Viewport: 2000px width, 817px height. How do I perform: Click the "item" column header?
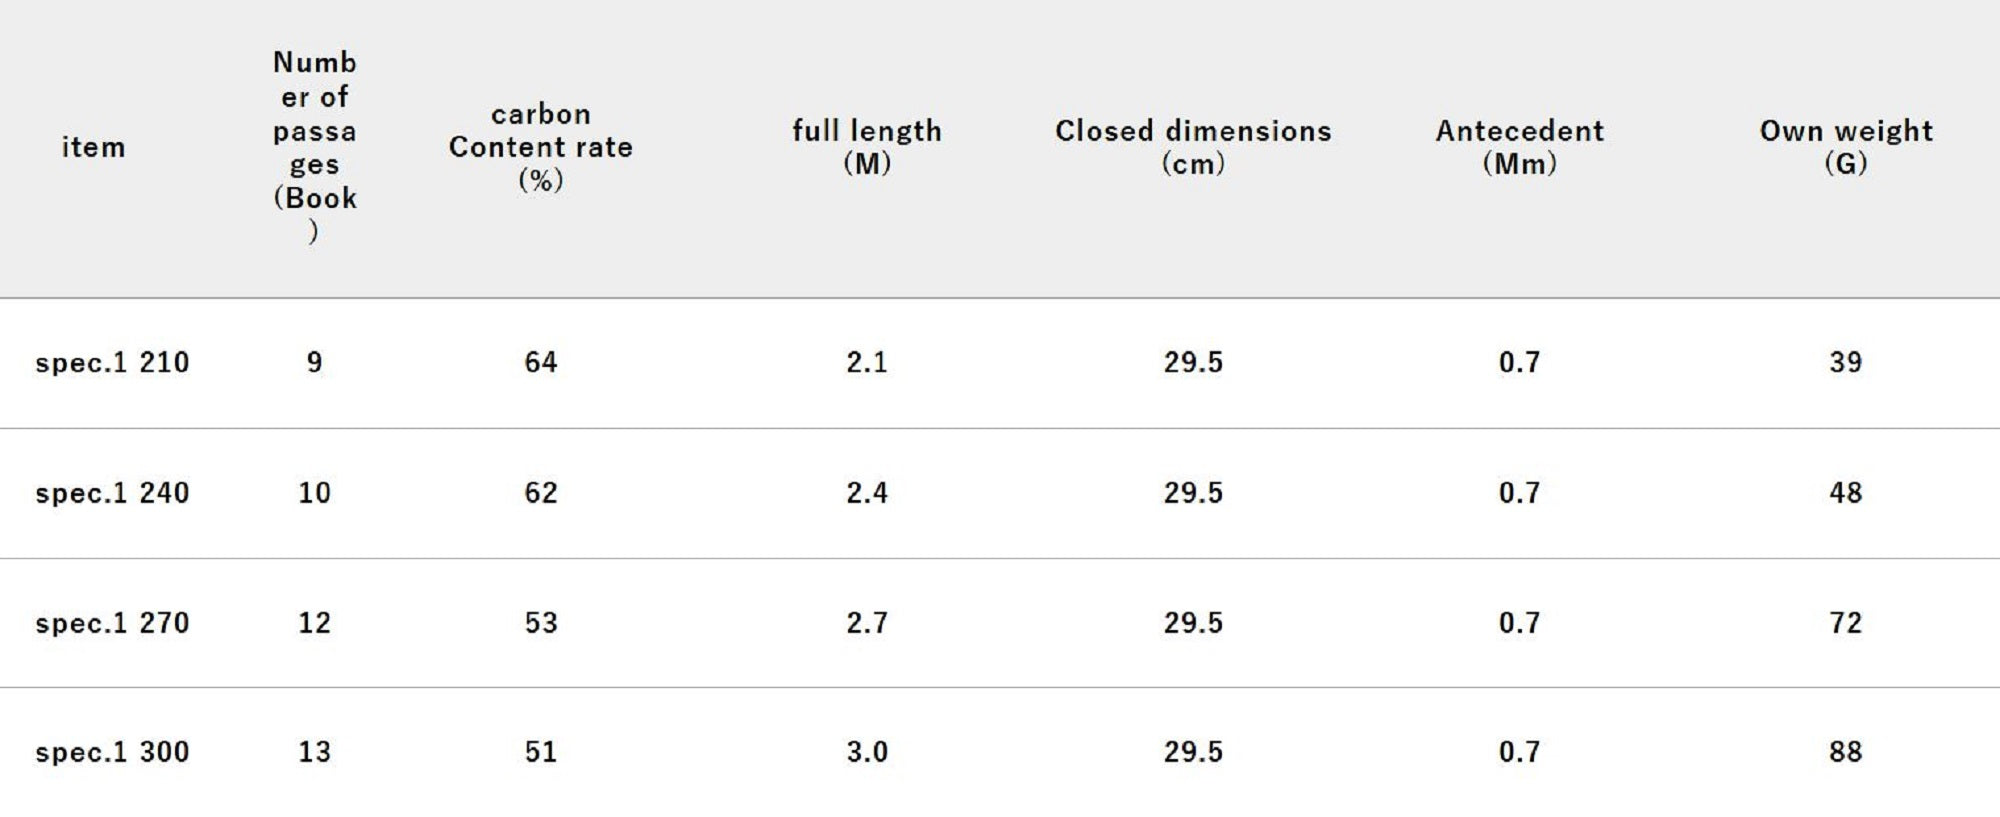(x=94, y=147)
